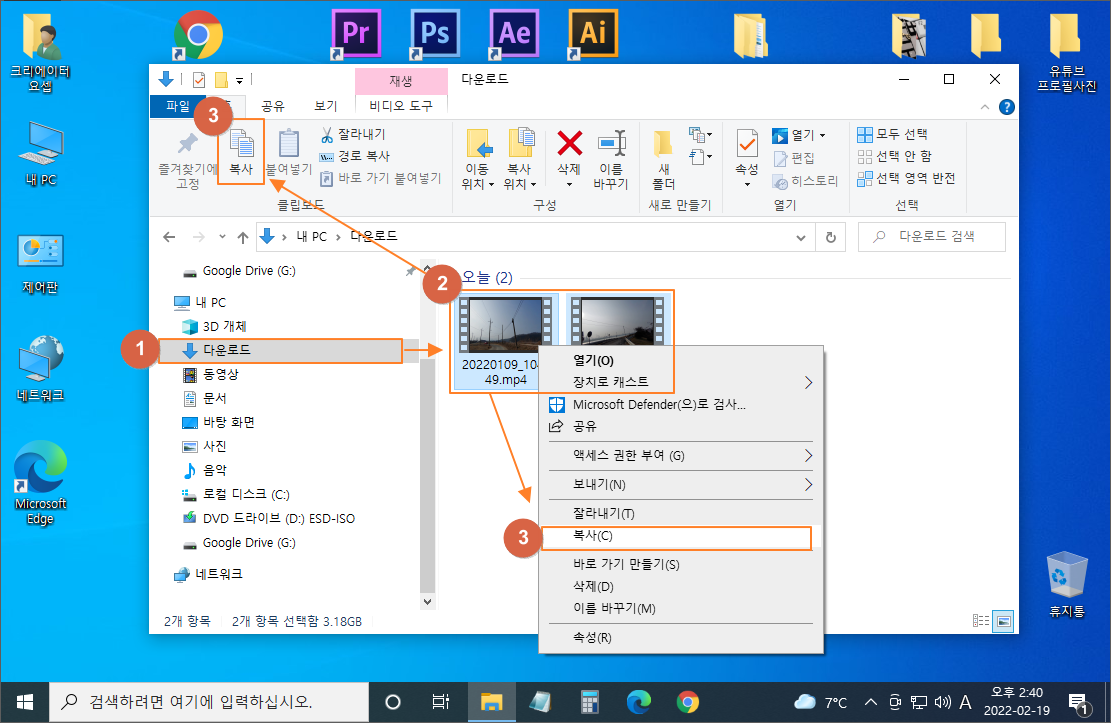Collapse the ribbon with the chevron
The image size is (1111, 723).
(x=985, y=107)
